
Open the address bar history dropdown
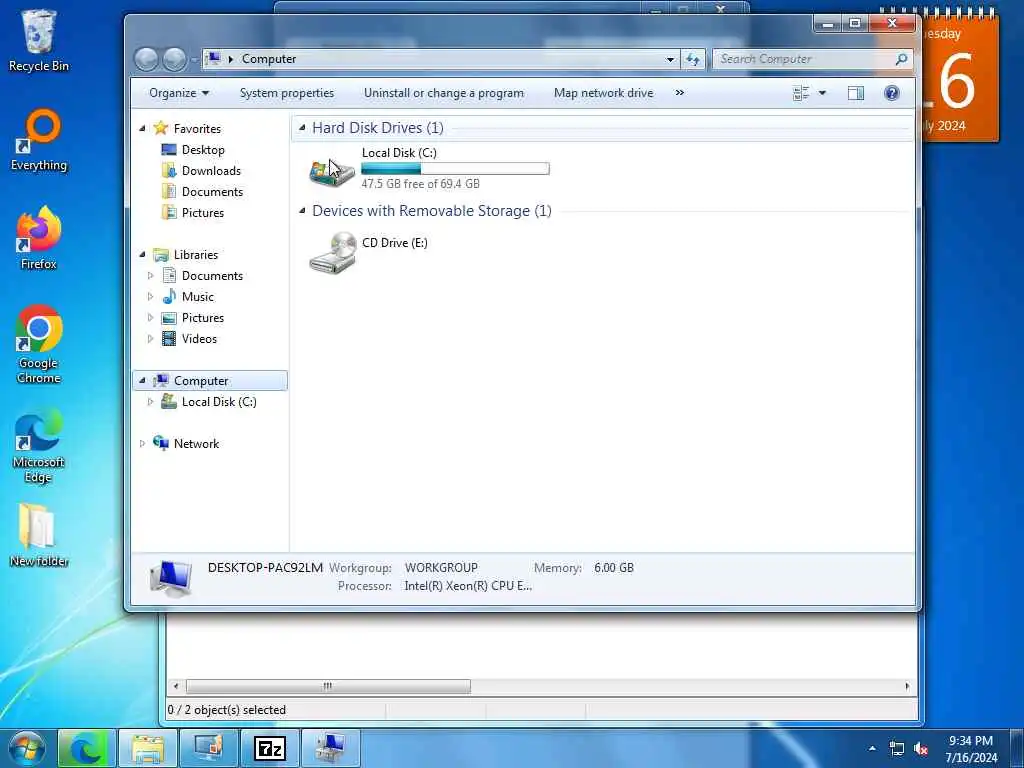coord(670,59)
